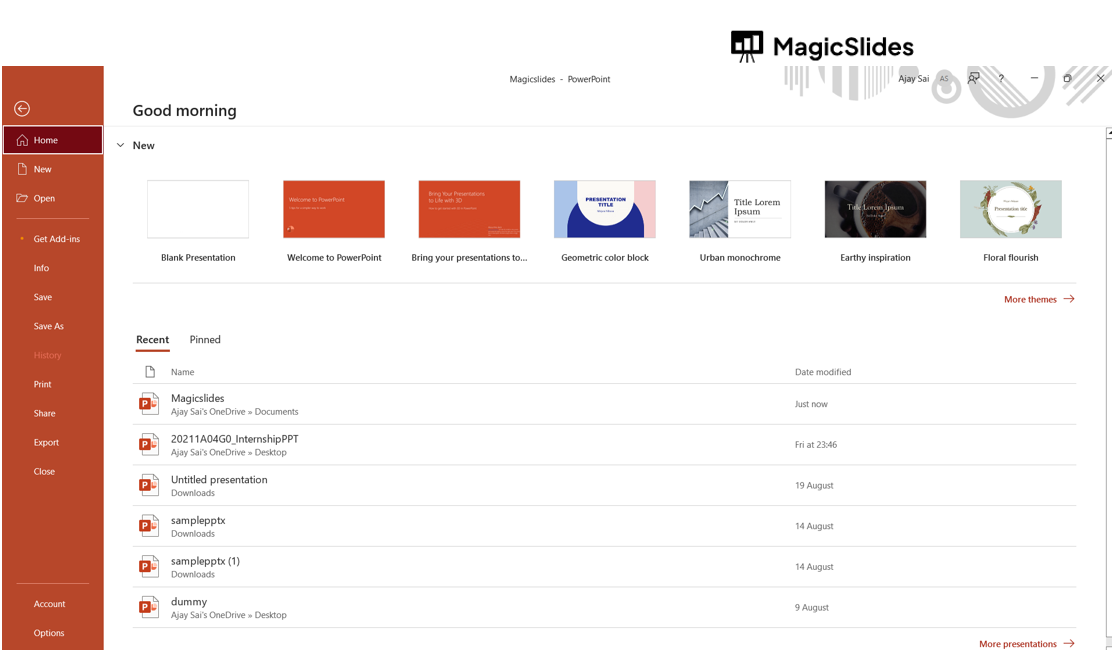Switch to the Pinned tab

tap(205, 340)
